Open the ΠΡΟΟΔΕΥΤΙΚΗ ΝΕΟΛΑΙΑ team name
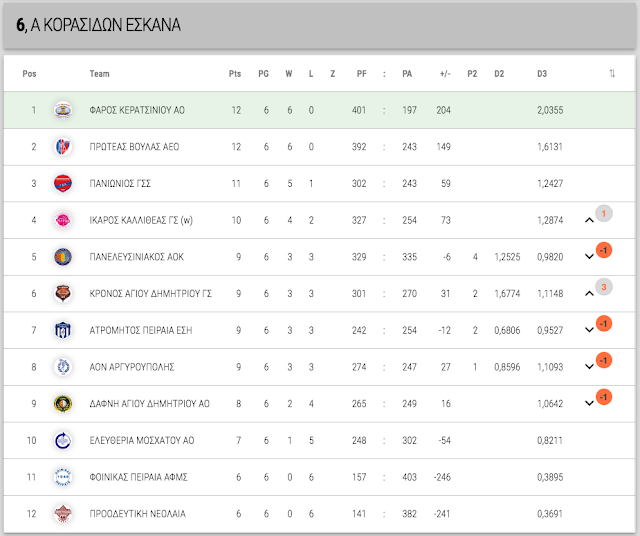 pyautogui.click(x=138, y=514)
